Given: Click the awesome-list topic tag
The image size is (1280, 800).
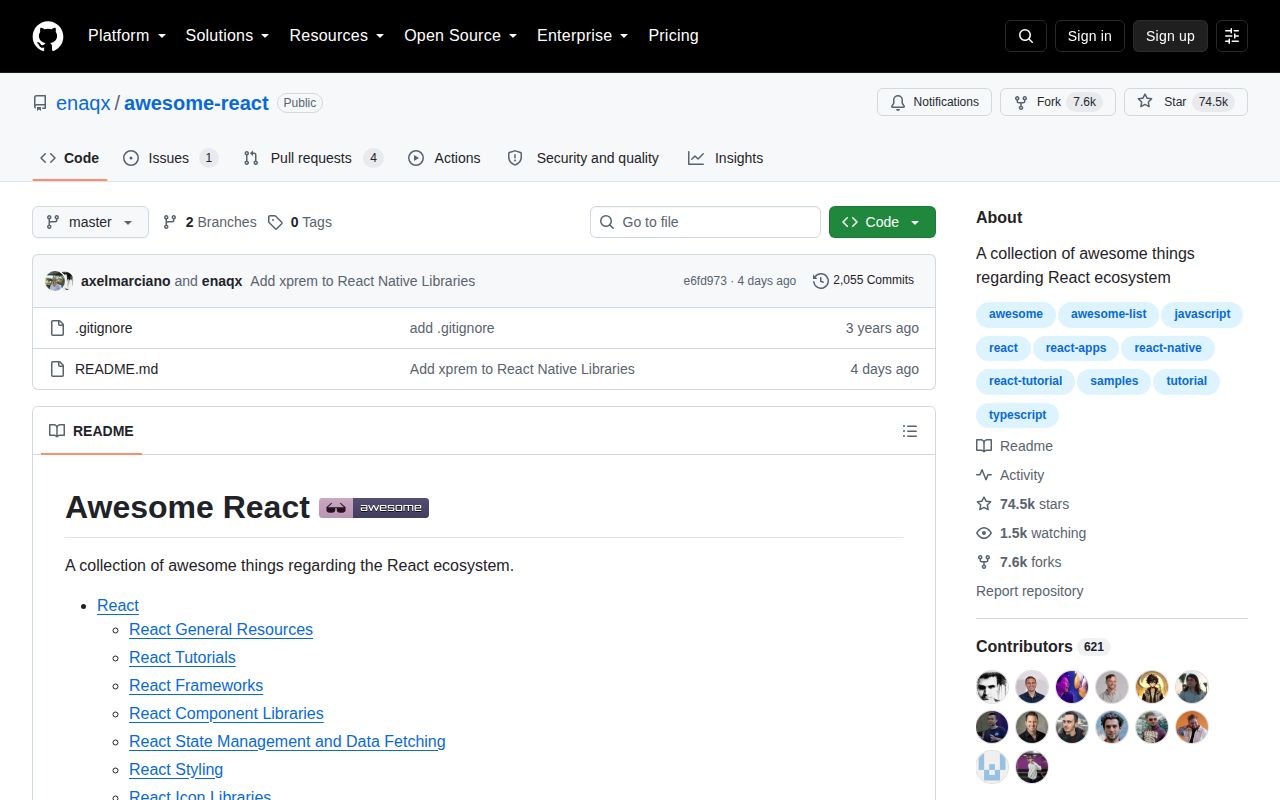Looking at the screenshot, I should (1108, 314).
